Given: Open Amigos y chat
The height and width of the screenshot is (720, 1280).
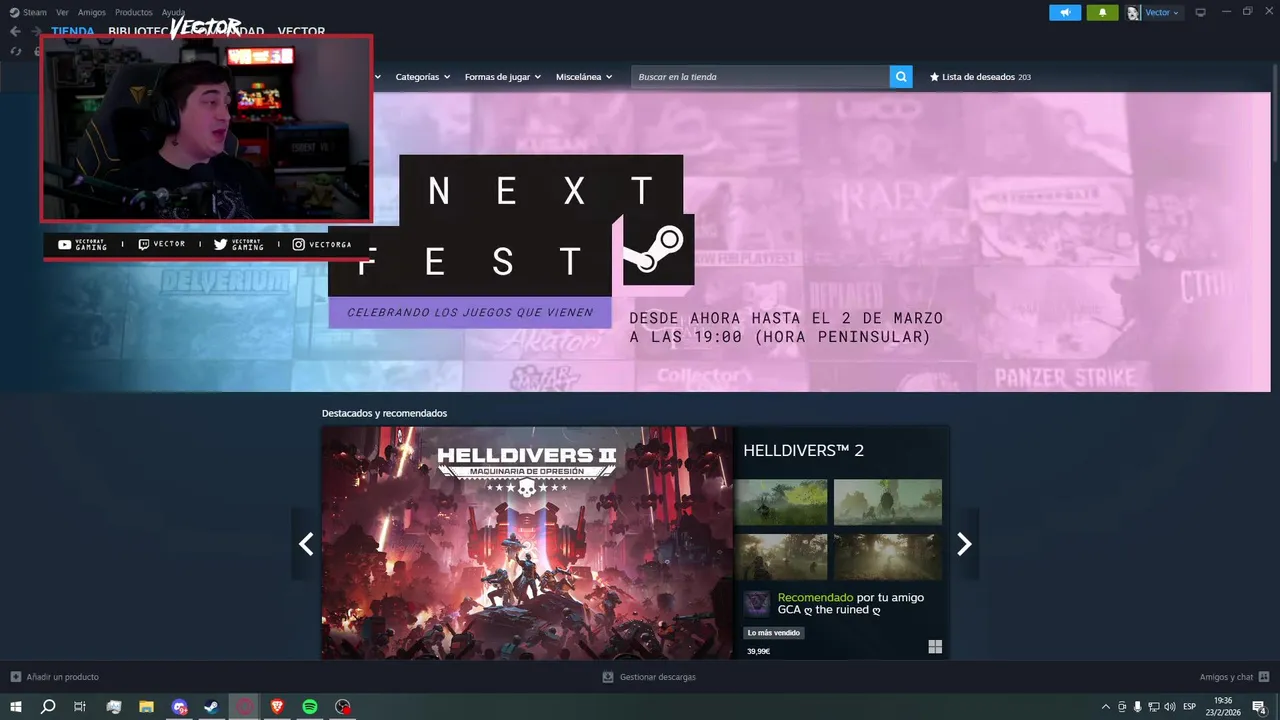Looking at the screenshot, I should (x=1226, y=677).
